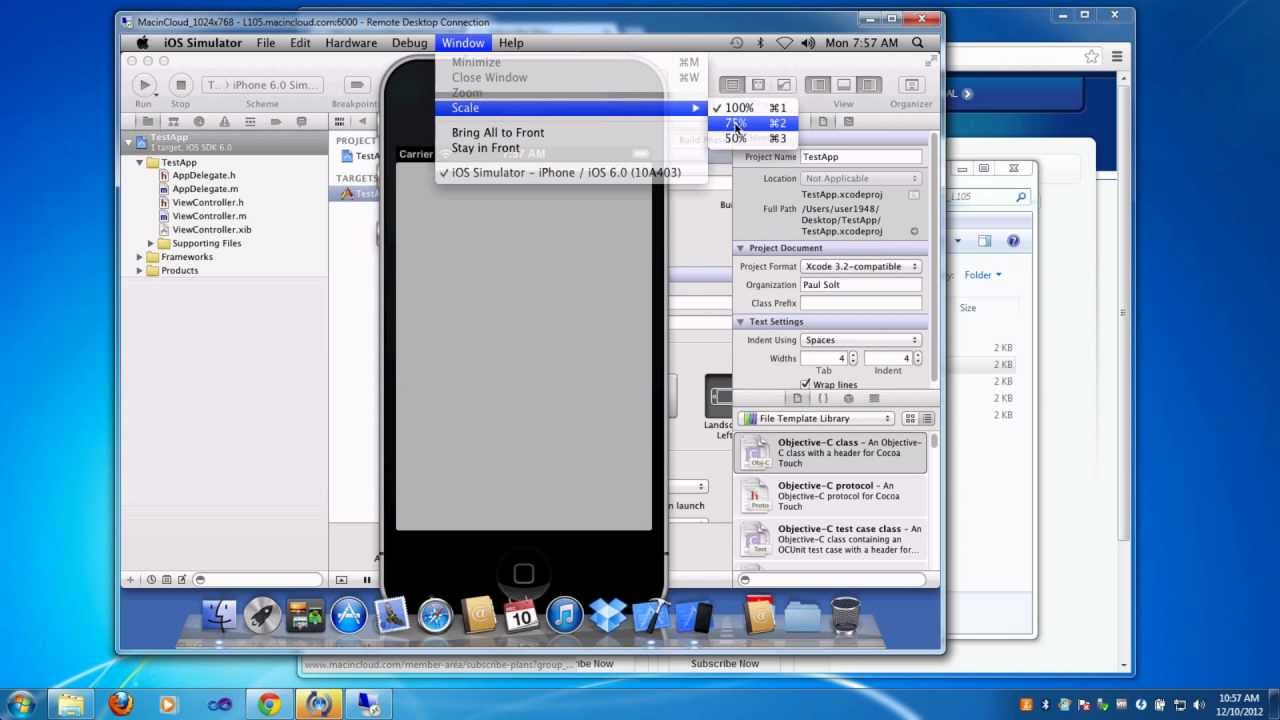The width and height of the screenshot is (1280, 720).
Task: Open Dropbox icon in the Dock
Action: [x=607, y=616]
